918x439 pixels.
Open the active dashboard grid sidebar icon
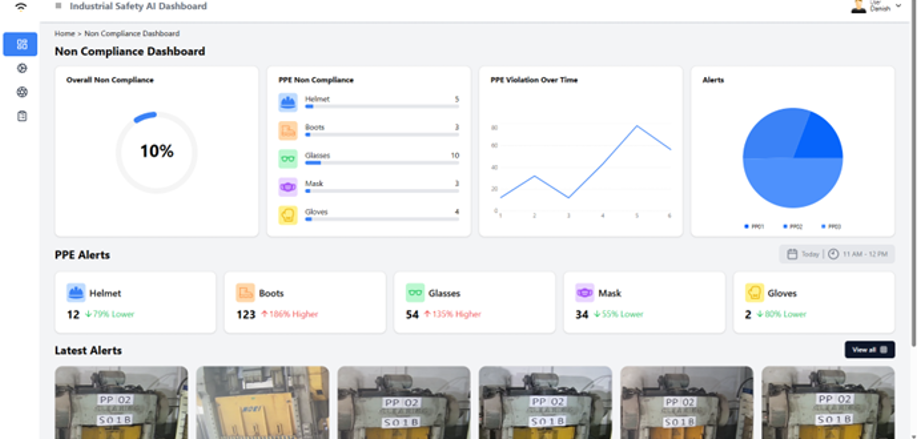[21, 44]
